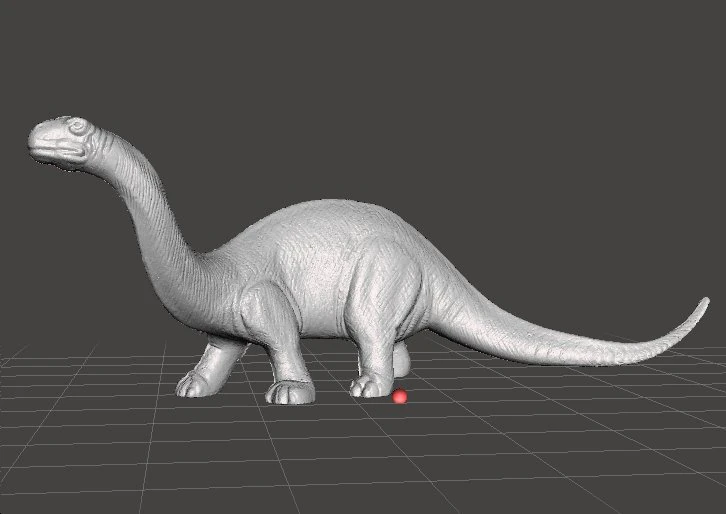Select the red sphere marker near the foot
The height and width of the screenshot is (514, 726).
click(400, 397)
